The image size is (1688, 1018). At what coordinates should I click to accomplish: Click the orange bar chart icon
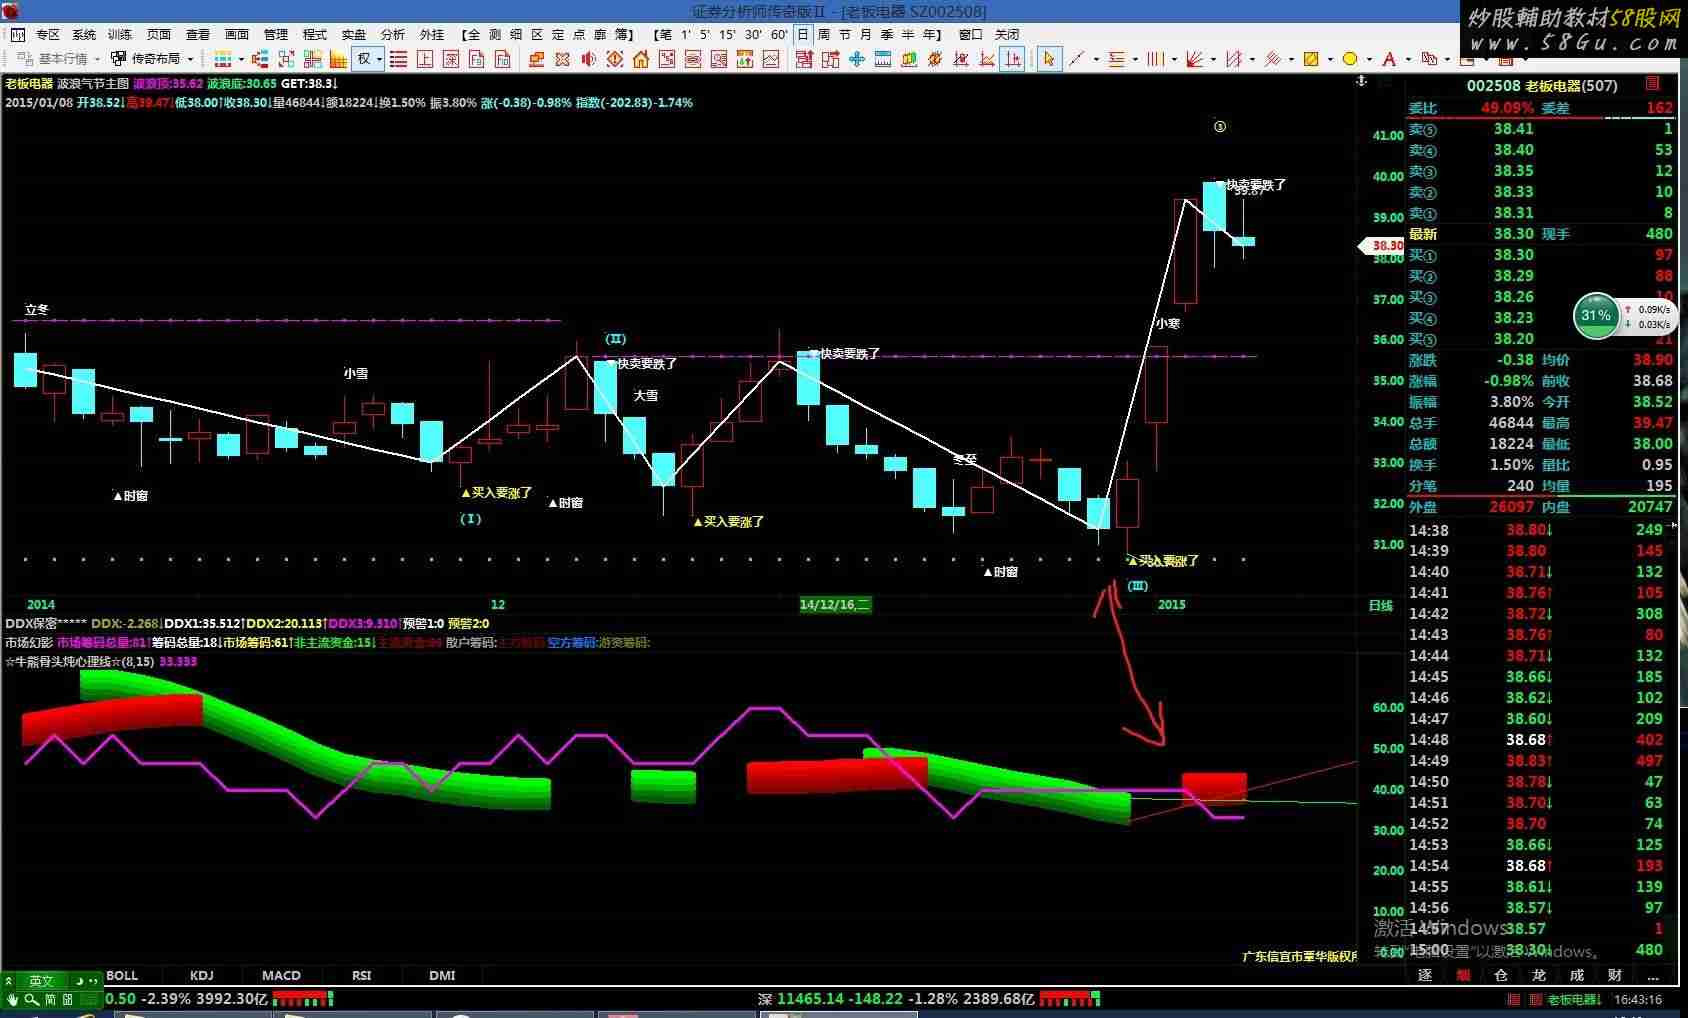pos(338,59)
